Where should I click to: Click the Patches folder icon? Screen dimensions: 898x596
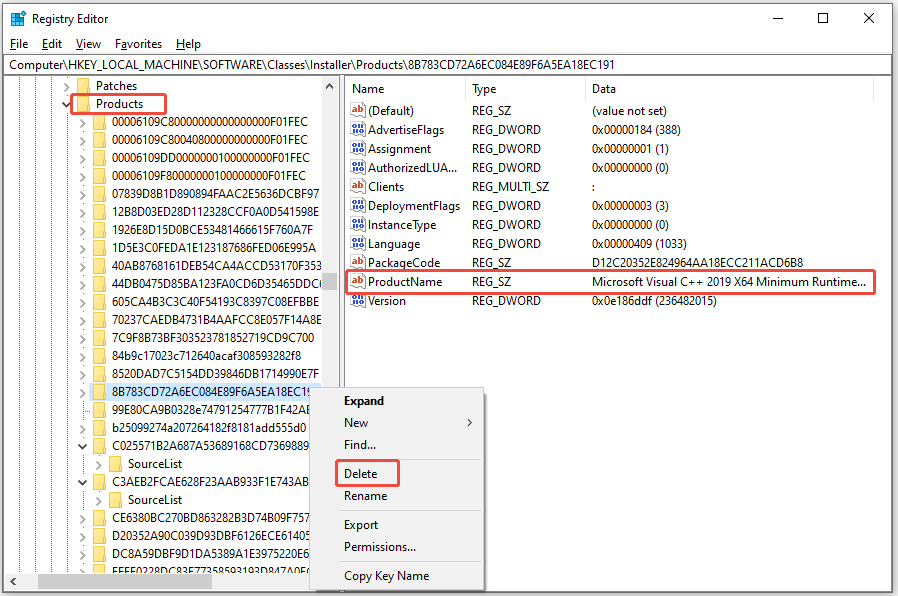pos(82,86)
